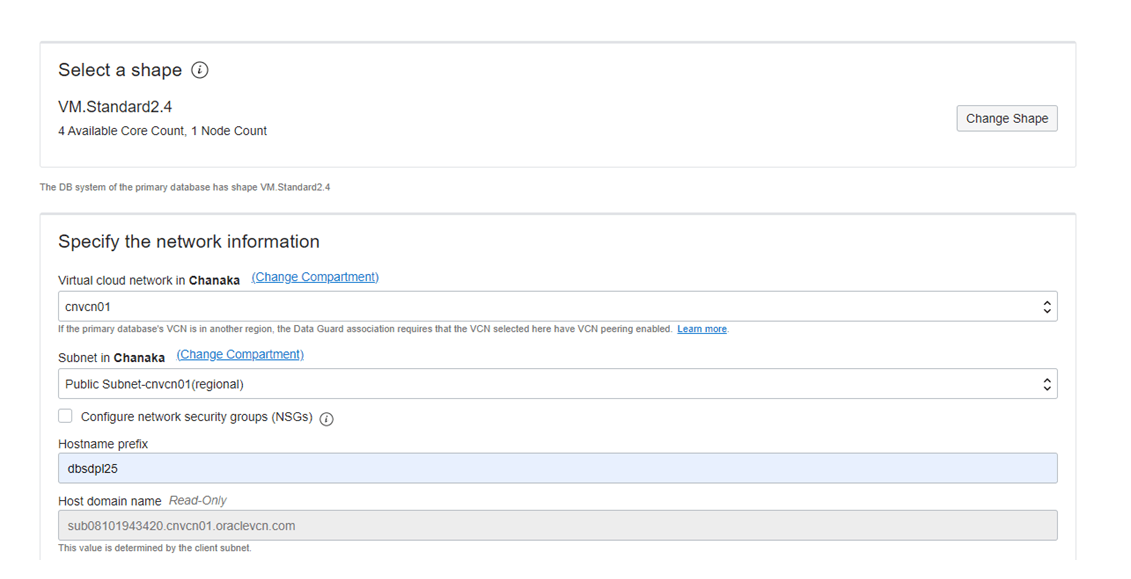1131x579 pixels.
Task: Open the Learn more link about VCN peering
Action: coord(701,329)
